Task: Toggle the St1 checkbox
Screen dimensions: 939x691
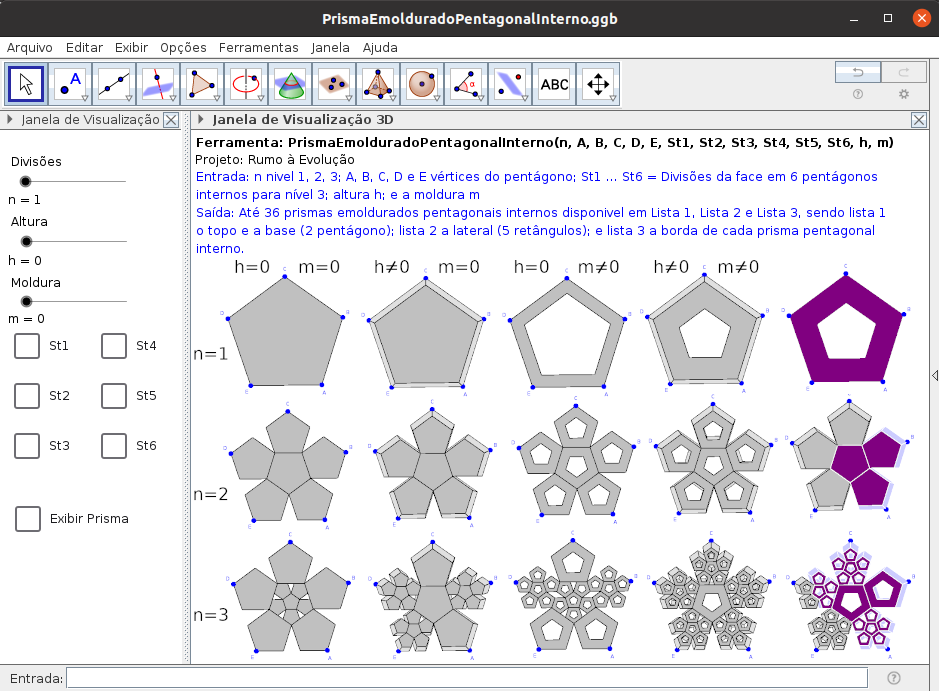Action: pyautogui.click(x=27, y=346)
